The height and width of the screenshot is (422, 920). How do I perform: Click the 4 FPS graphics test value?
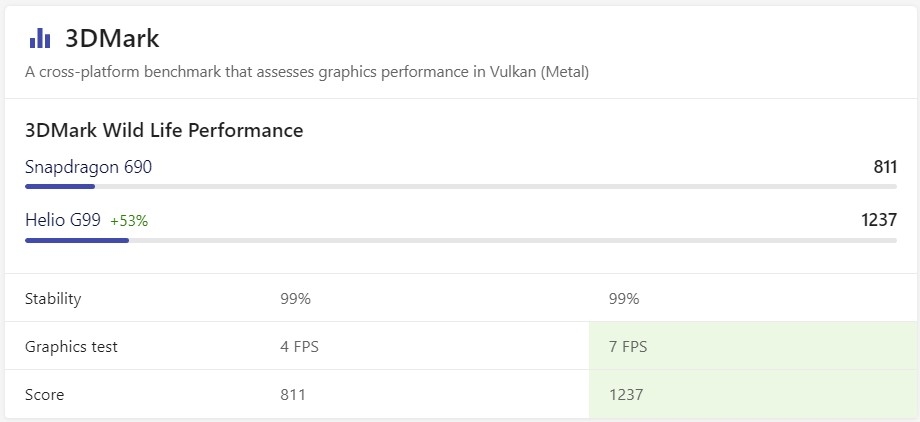tap(299, 347)
